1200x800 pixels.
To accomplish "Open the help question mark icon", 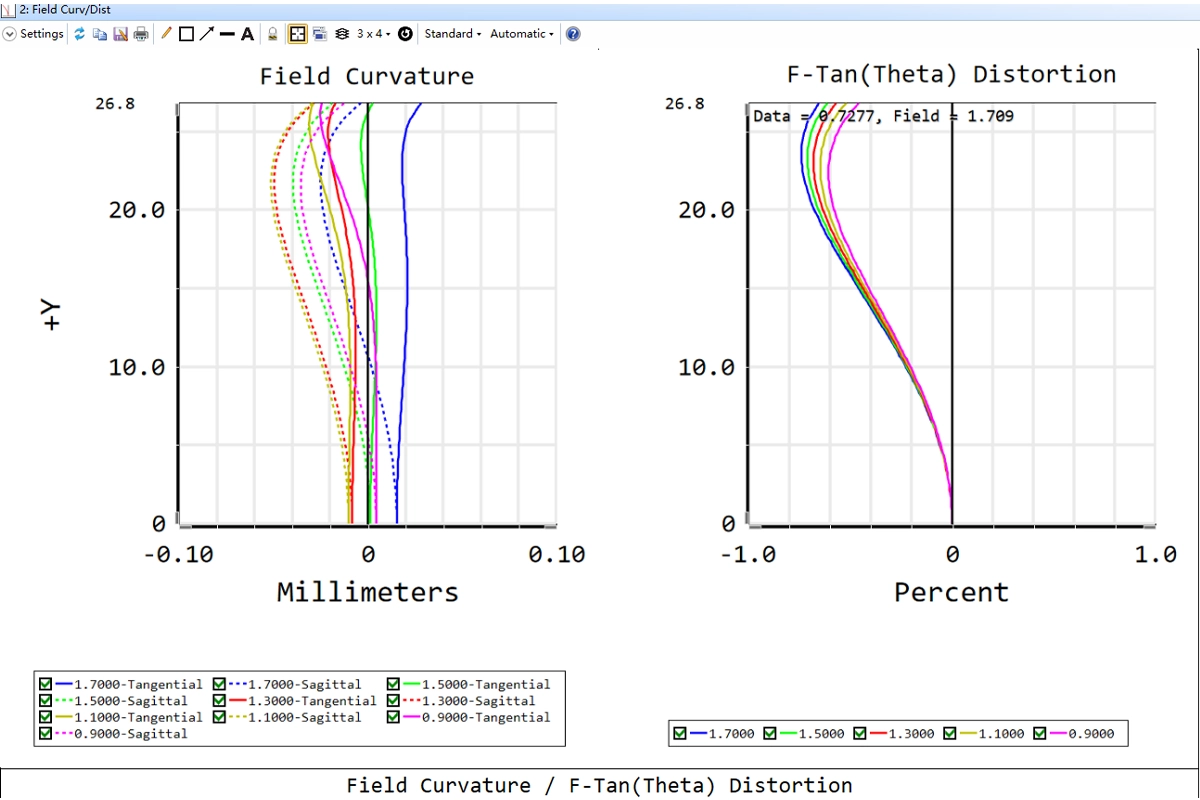I will [573, 34].
